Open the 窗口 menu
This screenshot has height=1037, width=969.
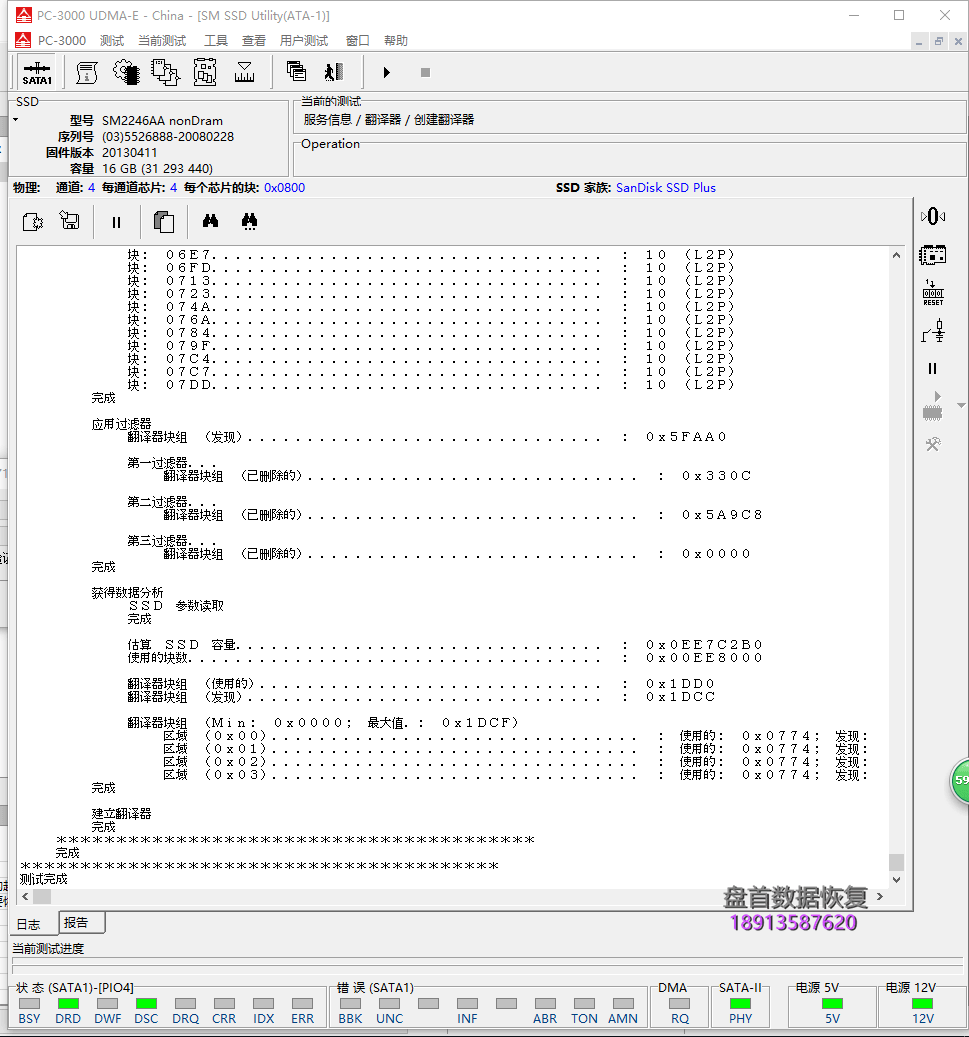(357, 40)
